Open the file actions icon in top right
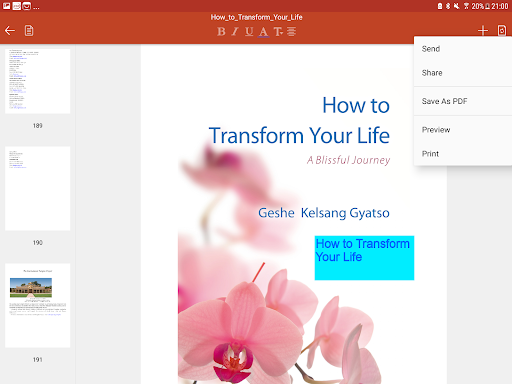Screen dimensions: 512x384 click(x=502, y=31)
